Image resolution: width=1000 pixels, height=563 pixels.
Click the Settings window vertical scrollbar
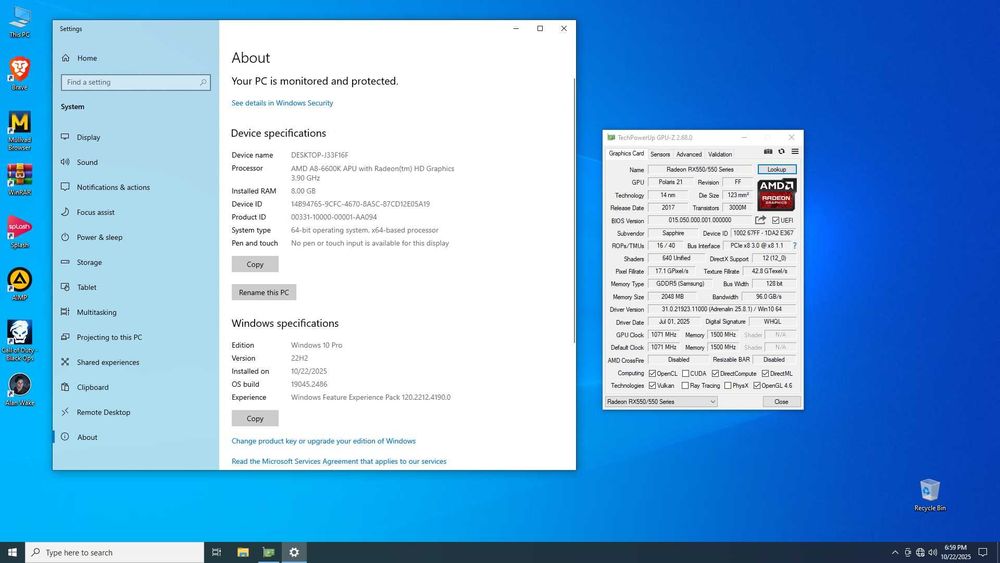click(574, 210)
